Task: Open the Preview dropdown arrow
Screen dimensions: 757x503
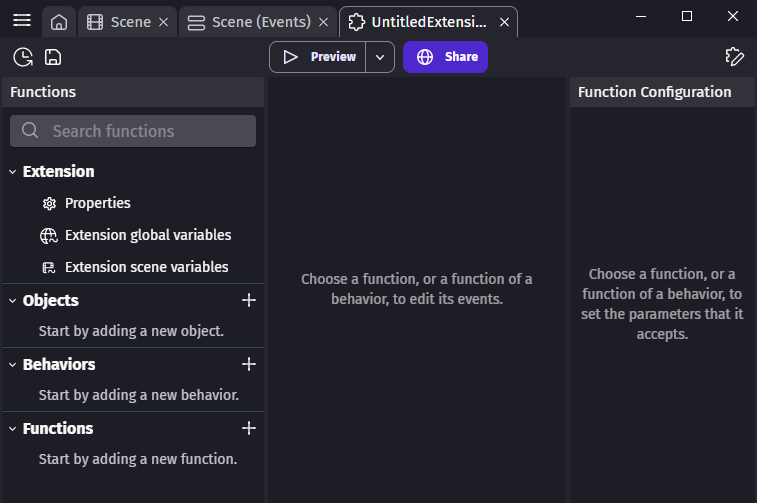Action: pyautogui.click(x=380, y=57)
